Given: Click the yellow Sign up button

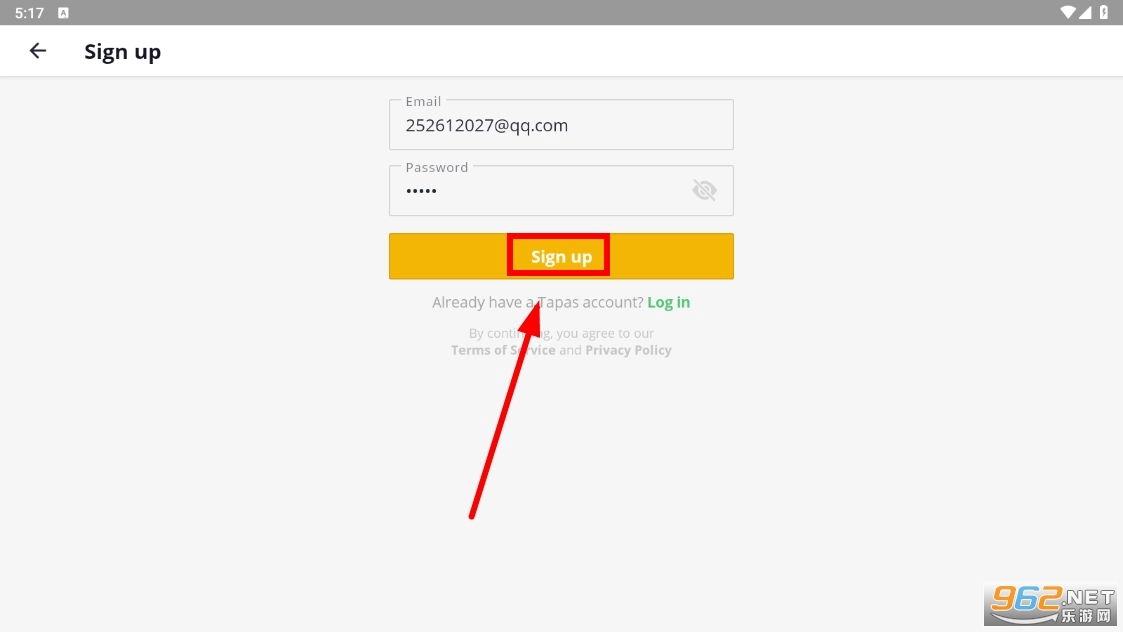Looking at the screenshot, I should pos(561,256).
